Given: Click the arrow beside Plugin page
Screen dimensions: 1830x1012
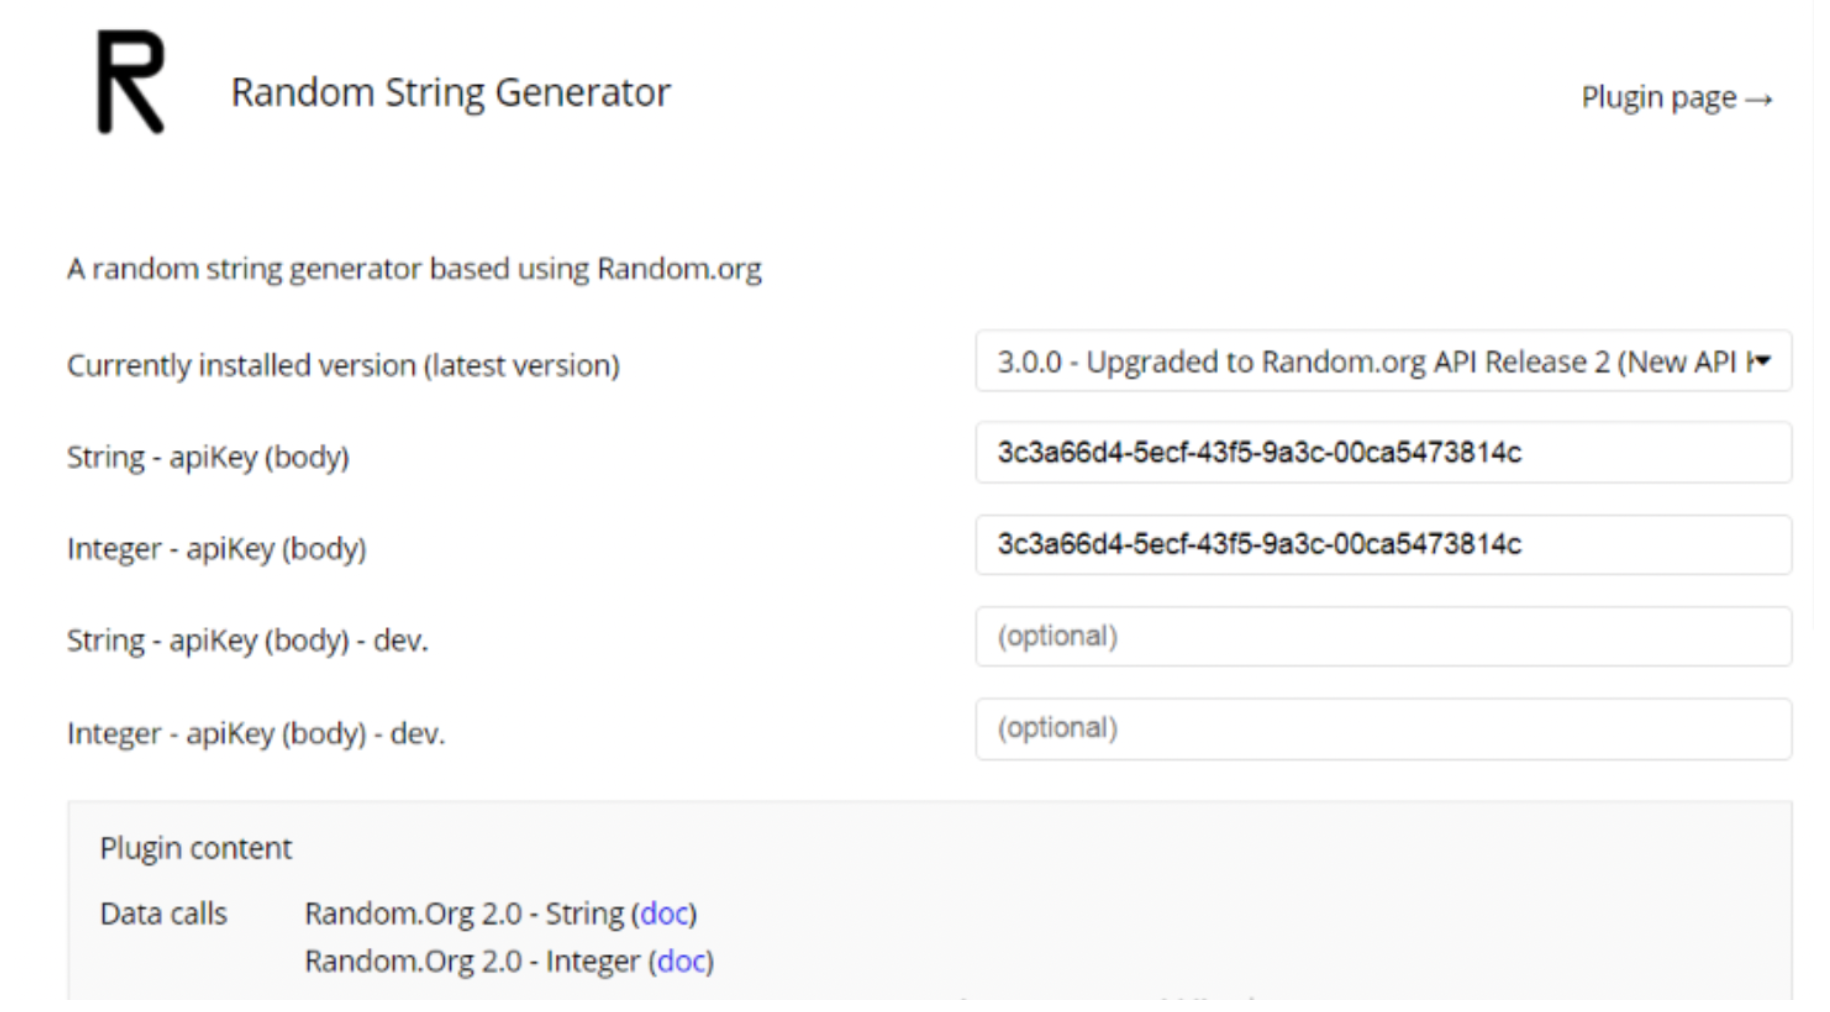Looking at the screenshot, I should click(1759, 99).
